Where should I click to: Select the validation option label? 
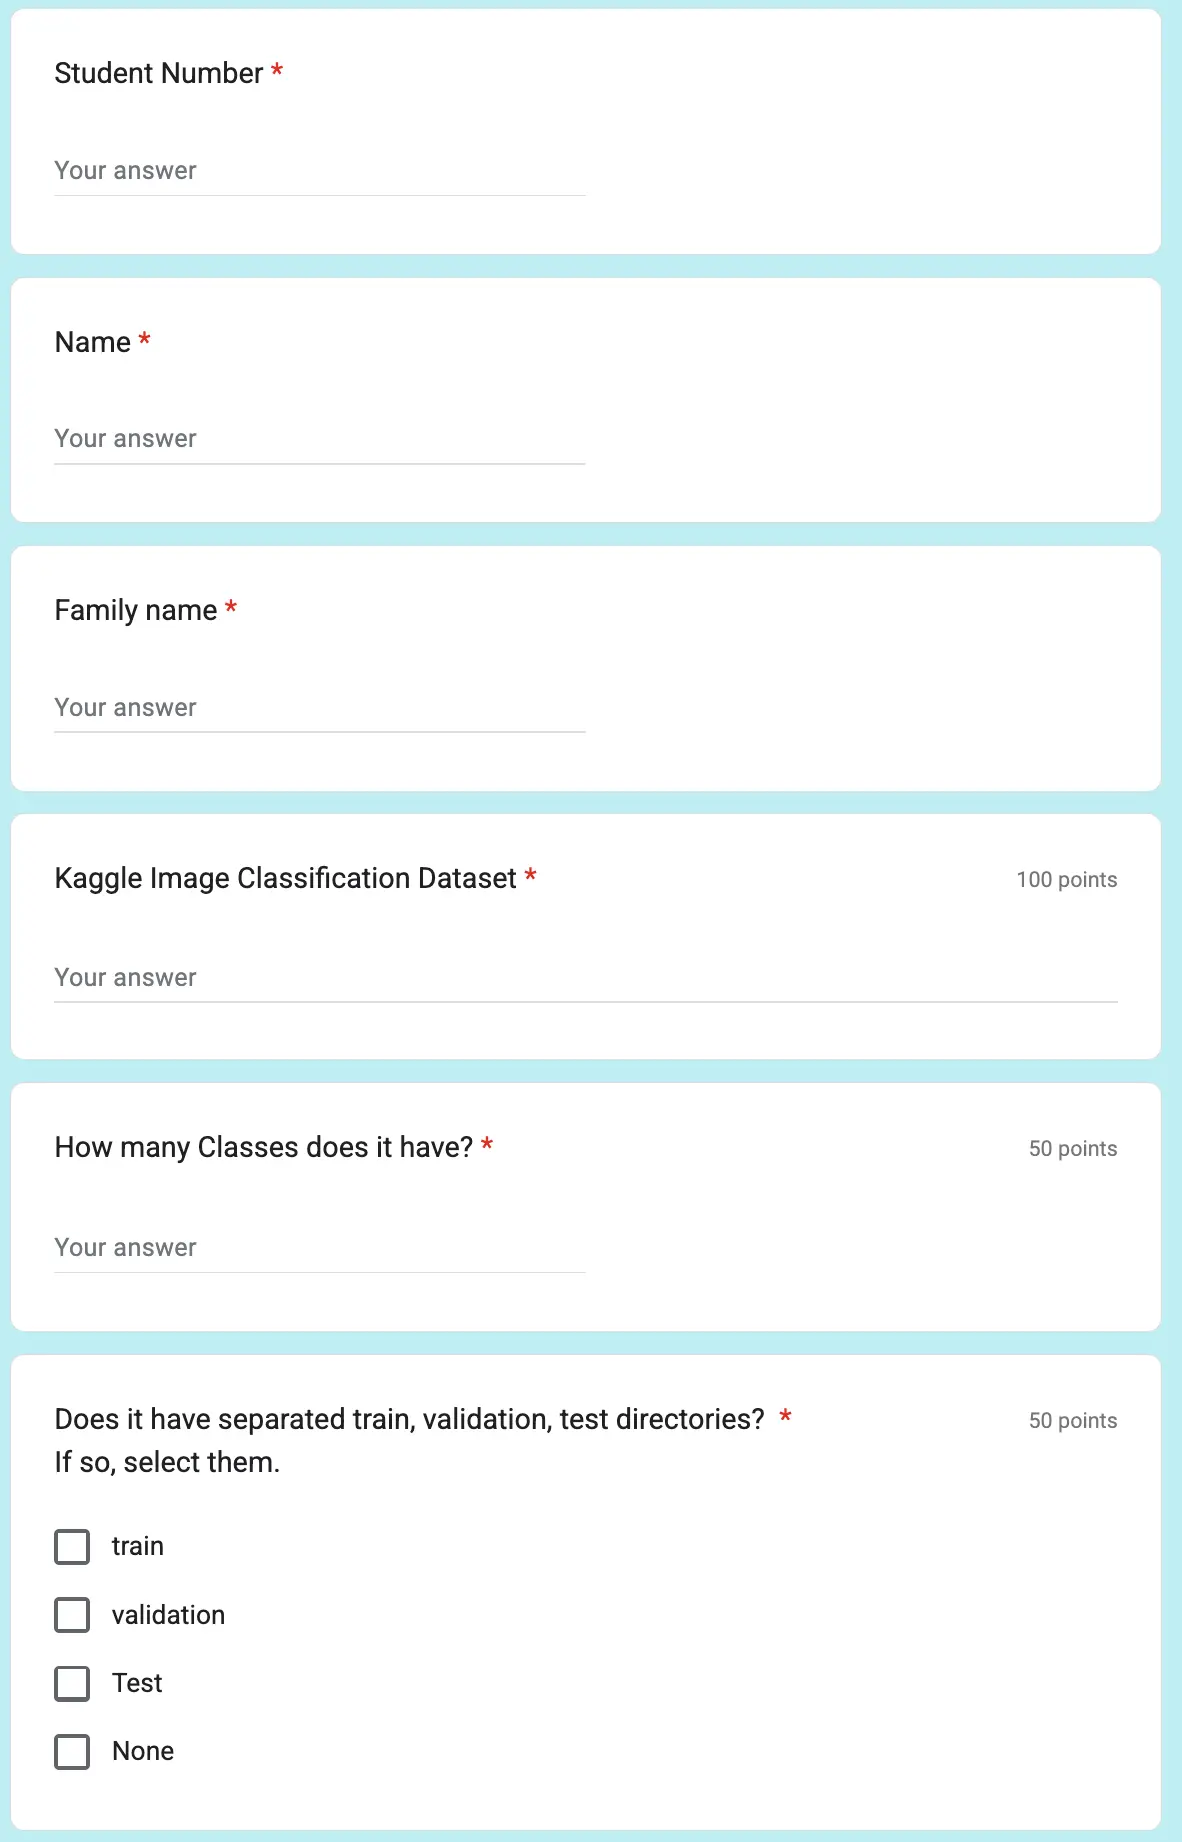pos(168,1614)
